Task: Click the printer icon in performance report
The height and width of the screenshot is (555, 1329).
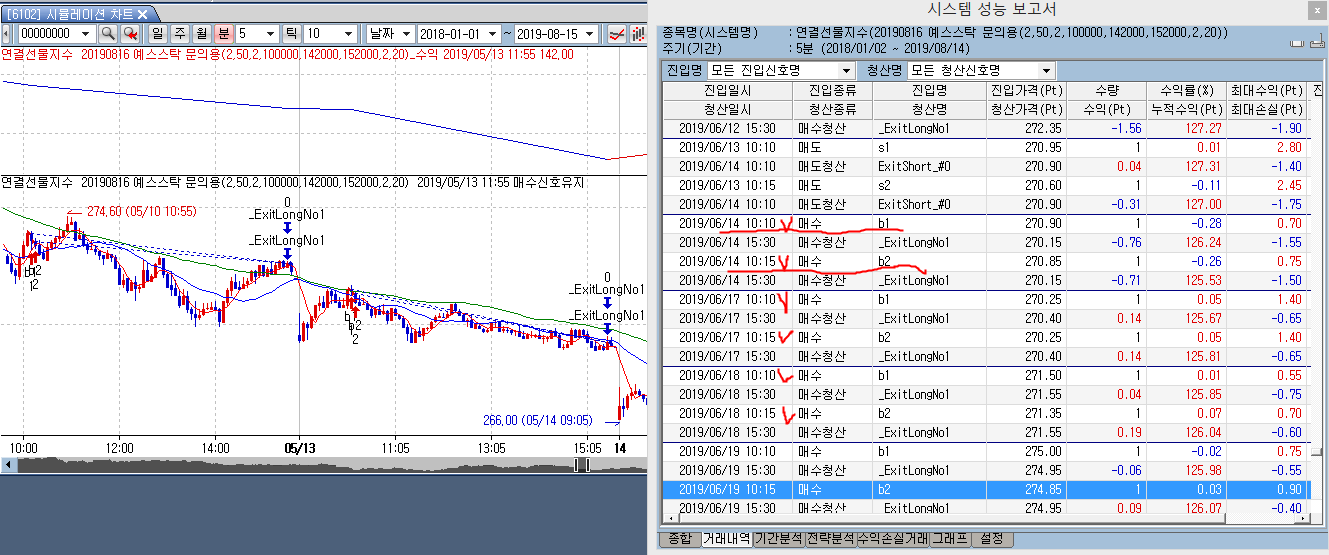Action: (1299, 43)
